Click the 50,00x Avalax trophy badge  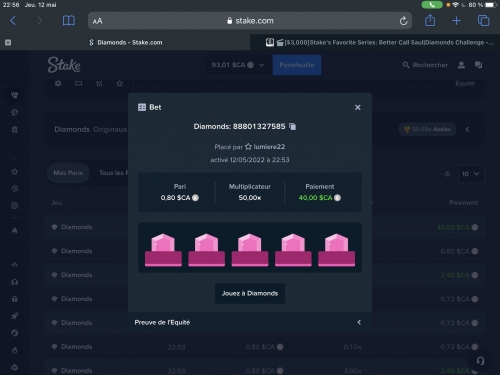[428, 129]
